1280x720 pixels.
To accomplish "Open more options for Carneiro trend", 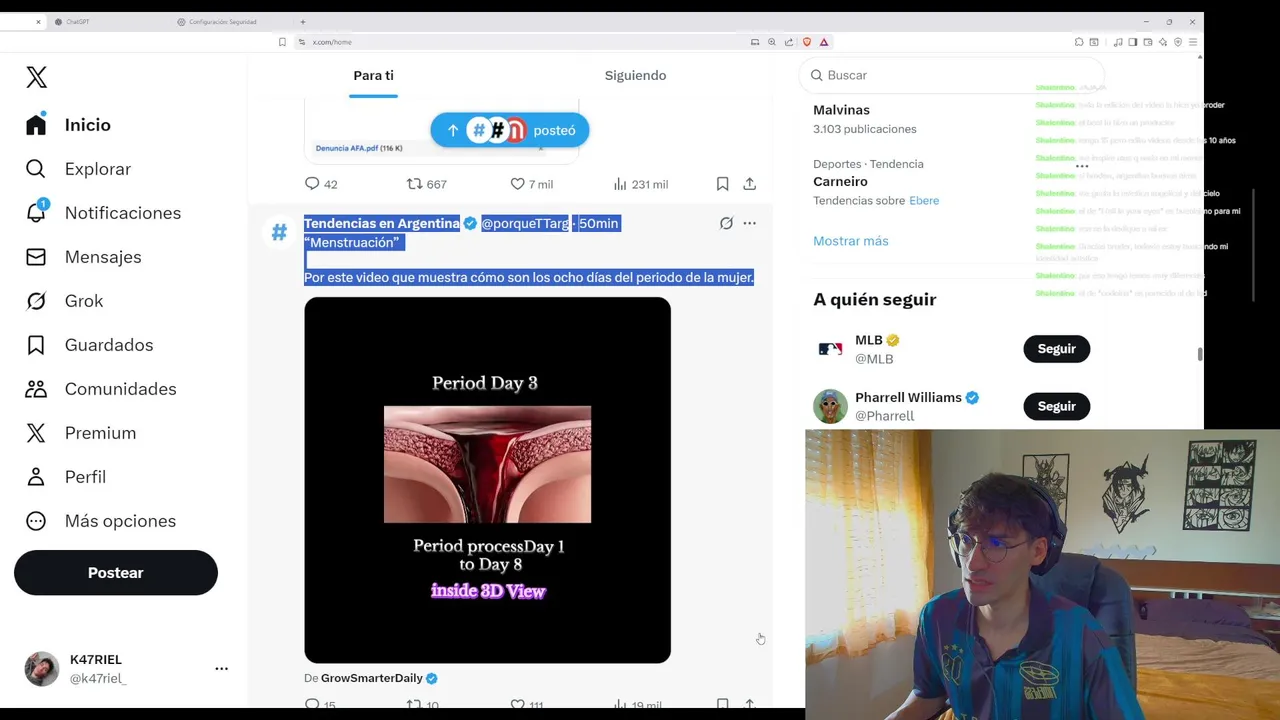I will (1082, 165).
